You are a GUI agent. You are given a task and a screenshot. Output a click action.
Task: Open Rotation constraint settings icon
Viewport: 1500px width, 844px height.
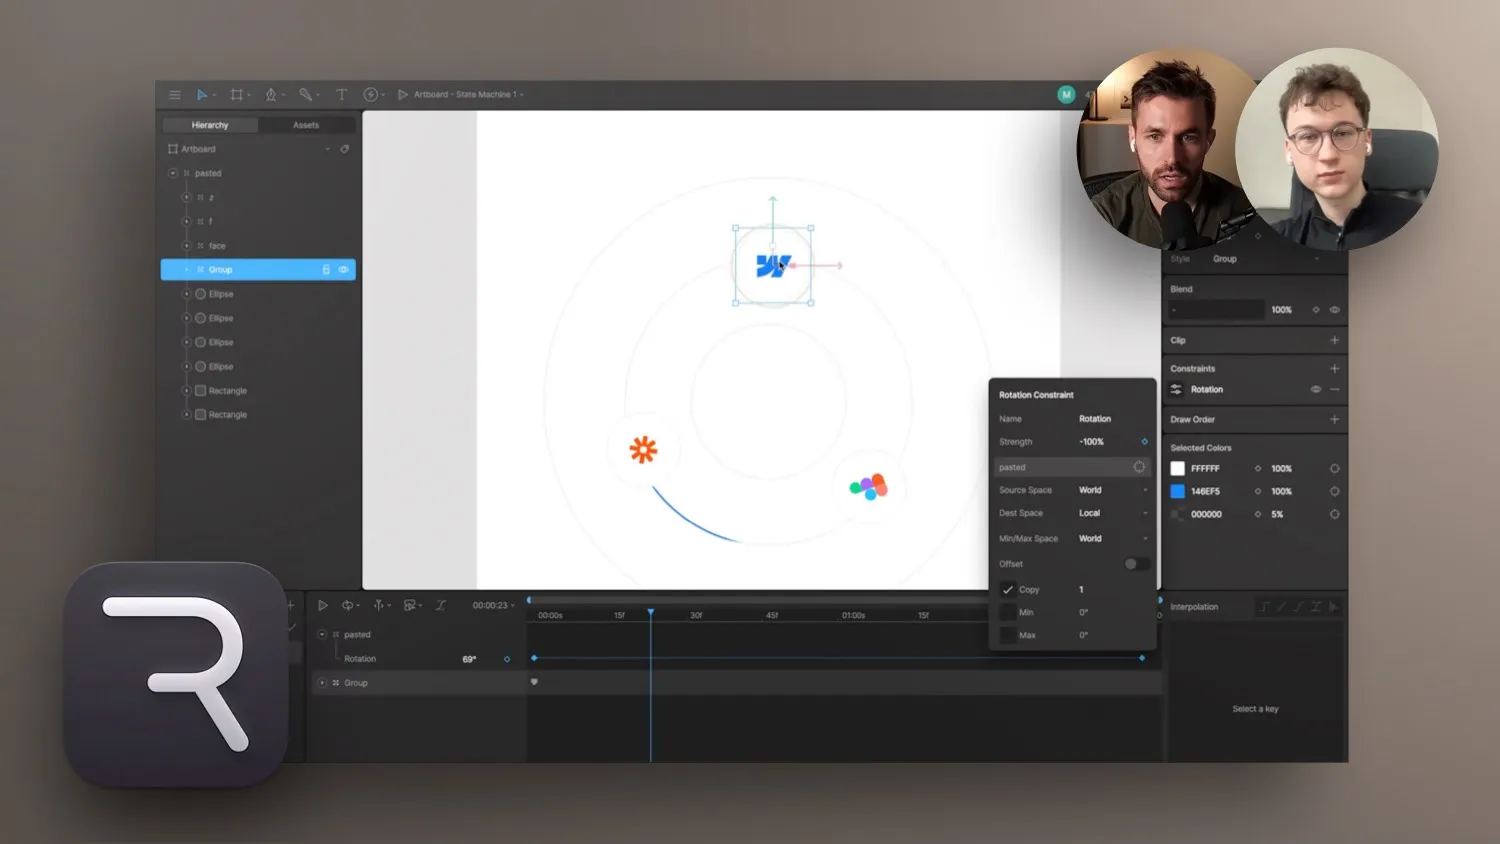coord(1177,390)
